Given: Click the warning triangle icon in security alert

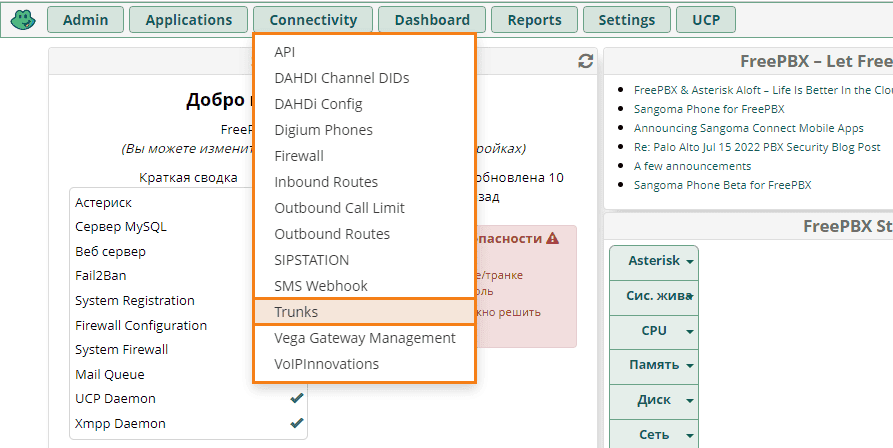Looking at the screenshot, I should (552, 239).
